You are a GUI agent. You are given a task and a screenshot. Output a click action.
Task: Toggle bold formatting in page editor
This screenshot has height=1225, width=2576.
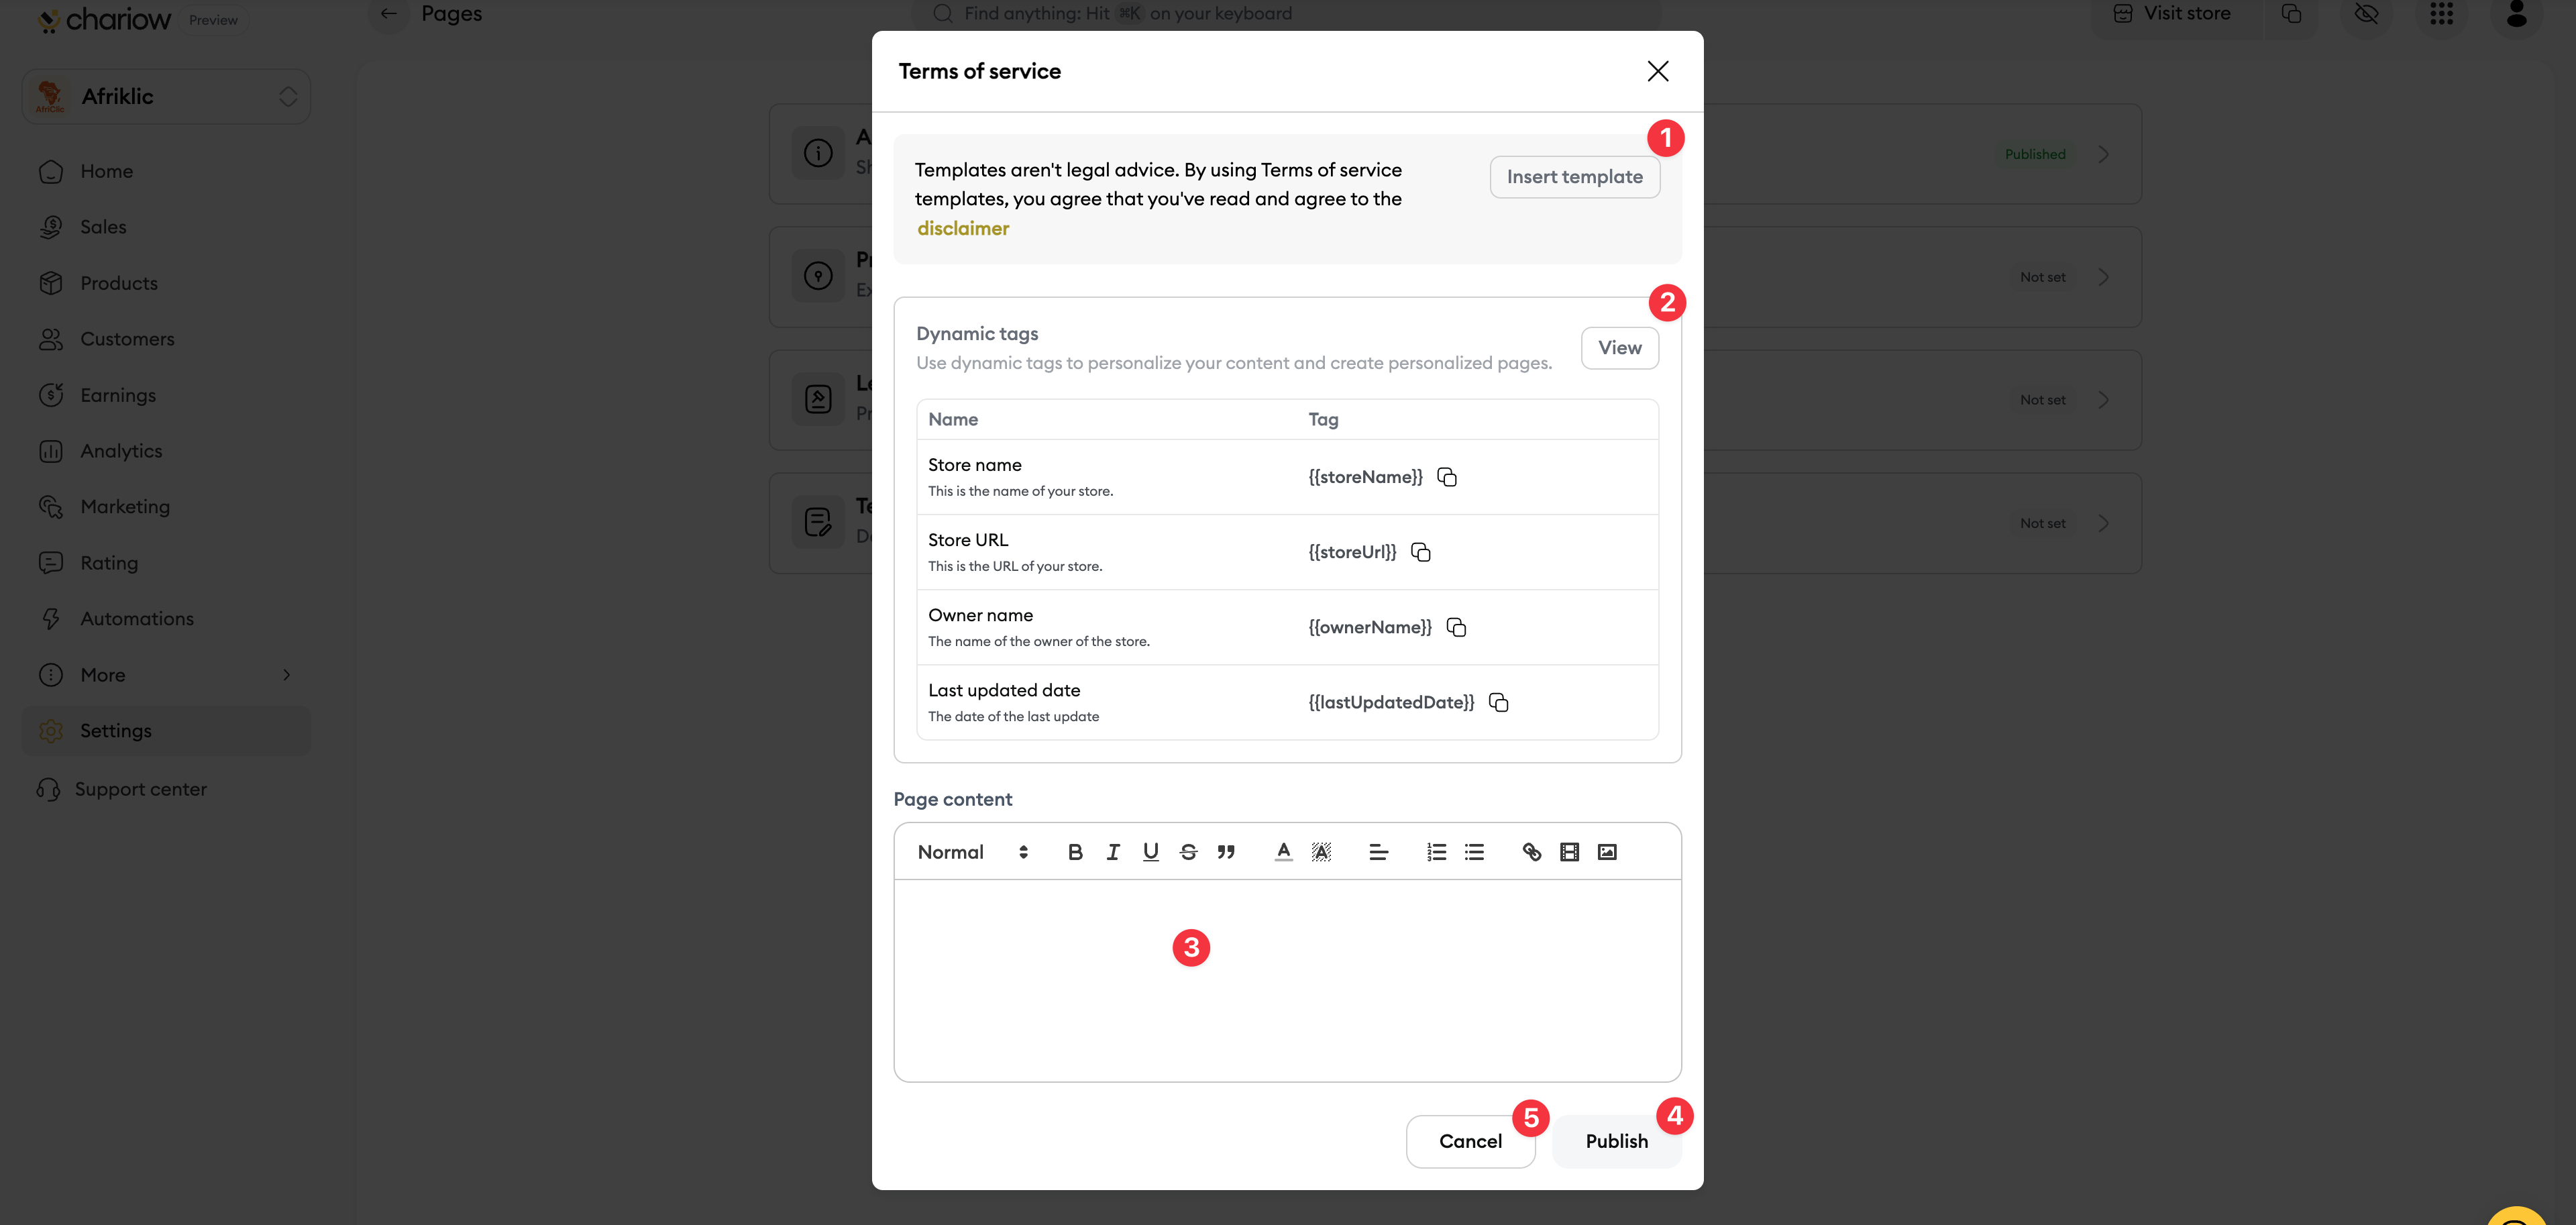pos(1075,852)
